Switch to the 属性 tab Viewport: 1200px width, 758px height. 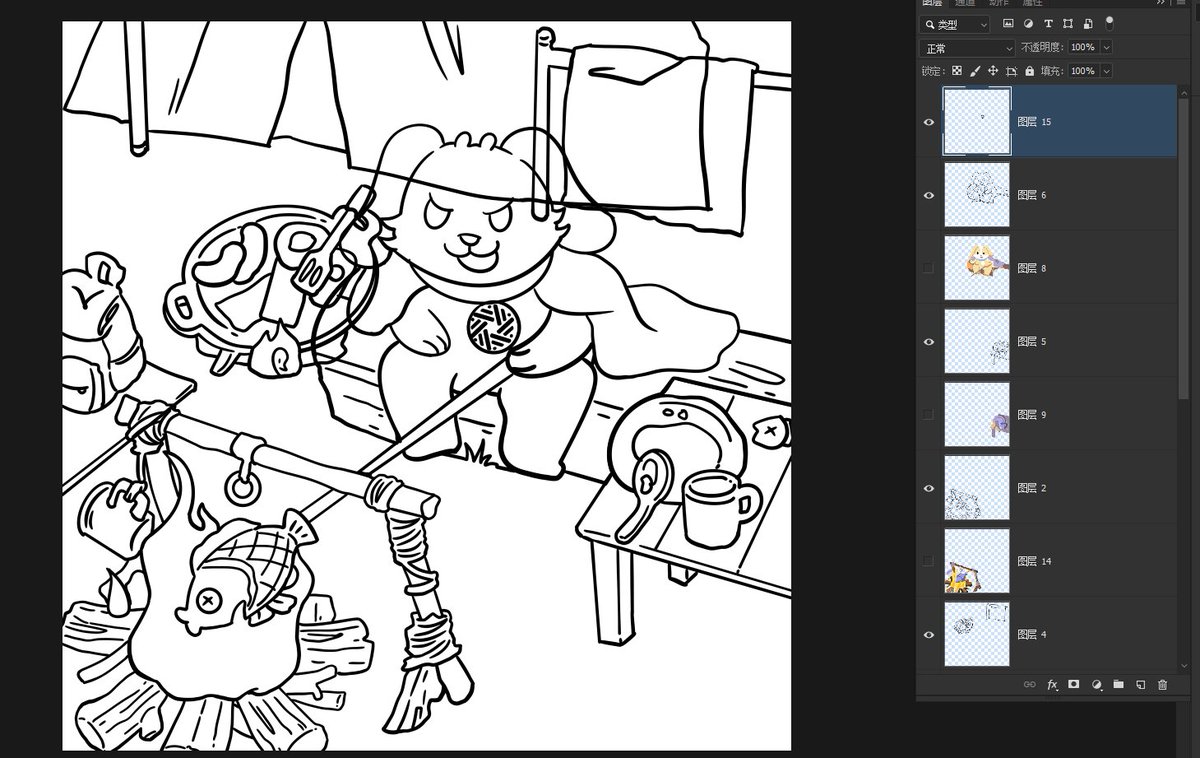(1032, 4)
